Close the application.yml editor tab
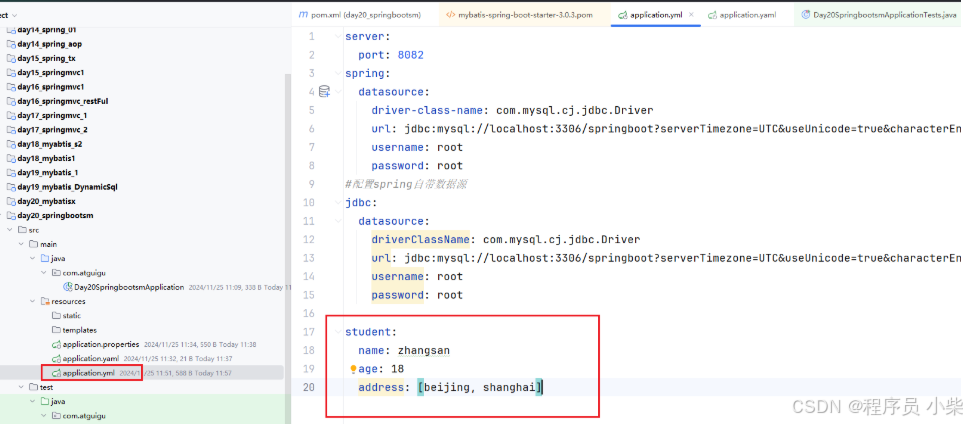Viewport: 967px width, 424px height. (691, 14)
